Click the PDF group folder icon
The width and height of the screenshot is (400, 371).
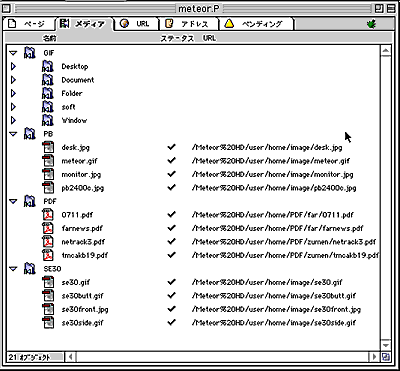pos(29,201)
